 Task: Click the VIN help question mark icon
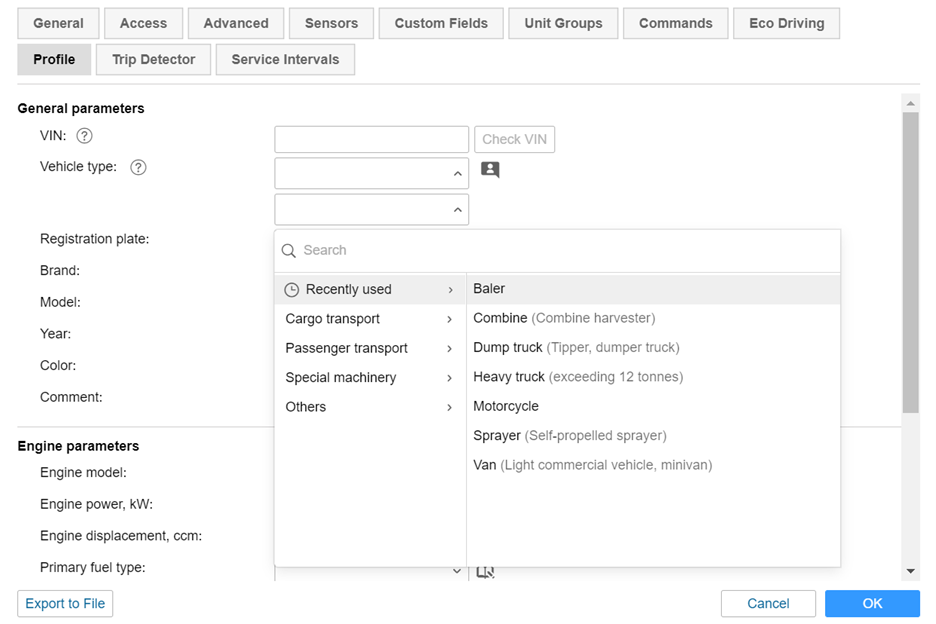click(x=85, y=136)
